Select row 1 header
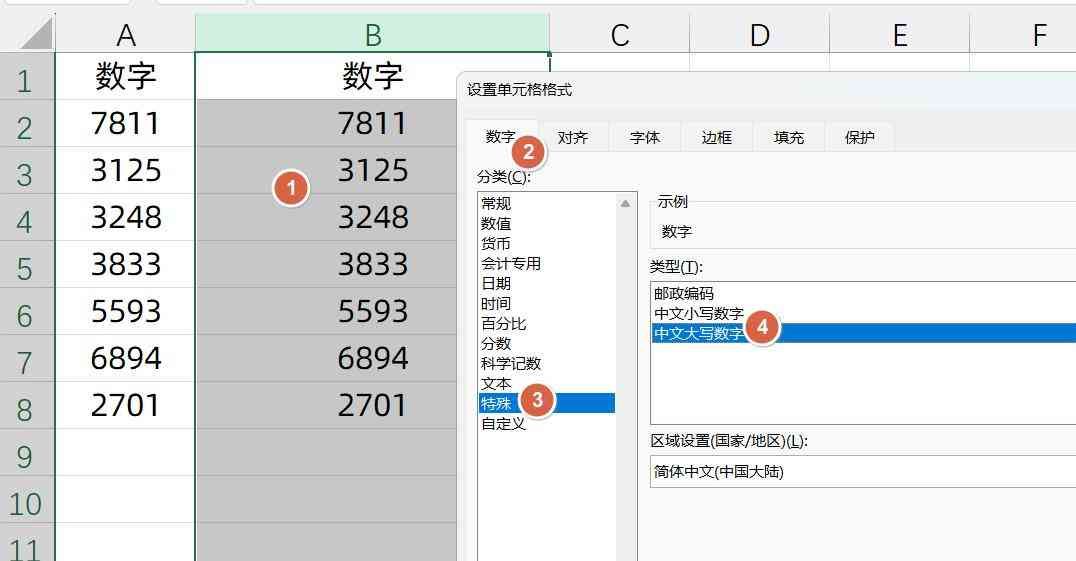1076x561 pixels. click(27, 77)
